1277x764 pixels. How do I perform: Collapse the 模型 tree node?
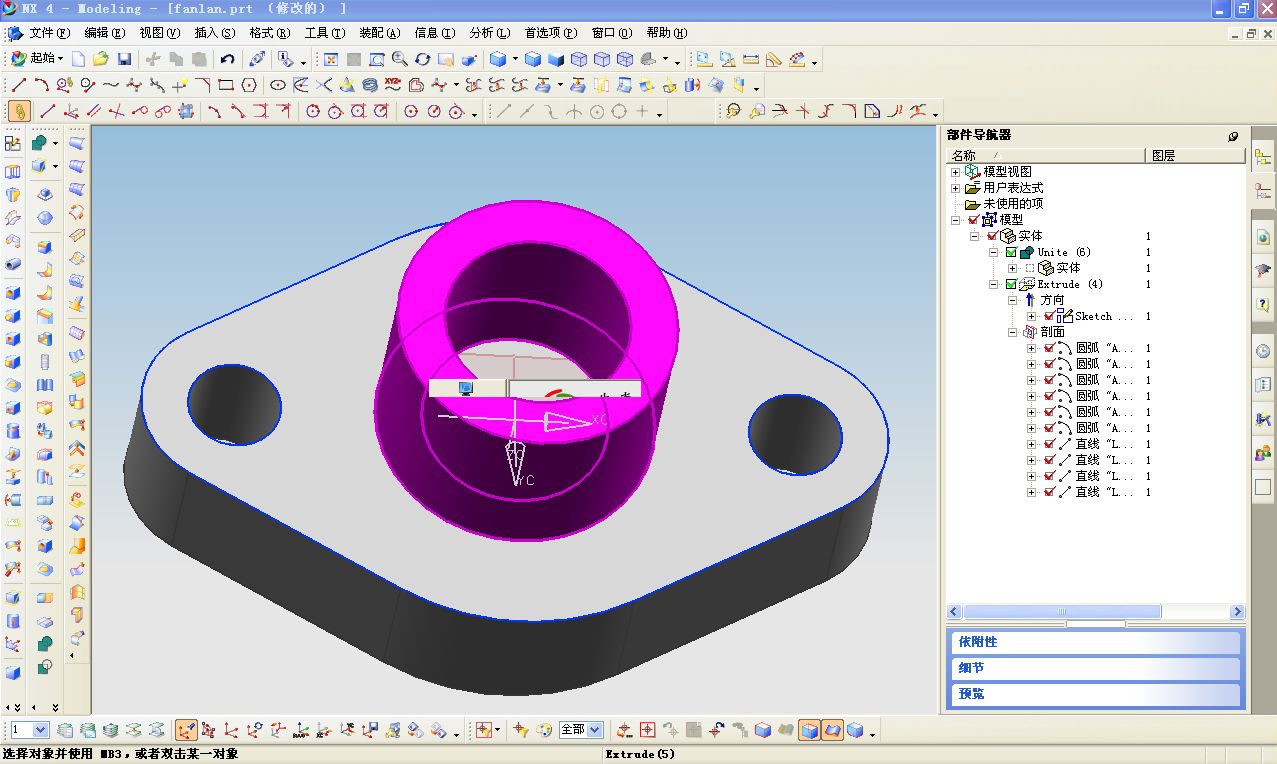coord(955,220)
